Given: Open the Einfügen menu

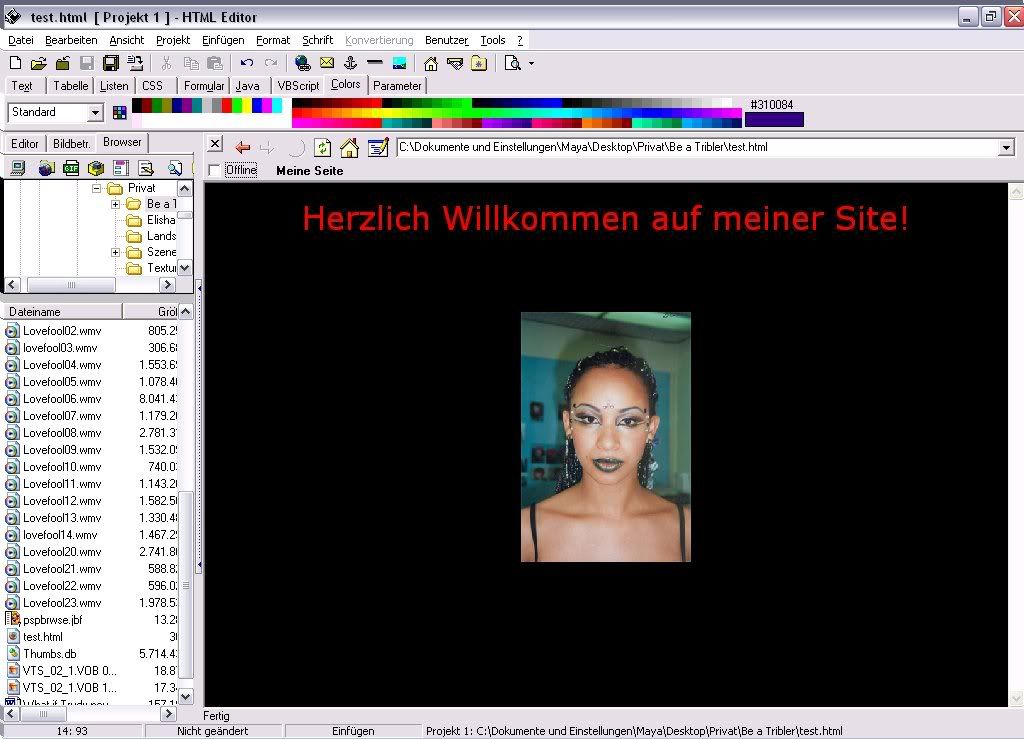Looking at the screenshot, I should click(223, 40).
